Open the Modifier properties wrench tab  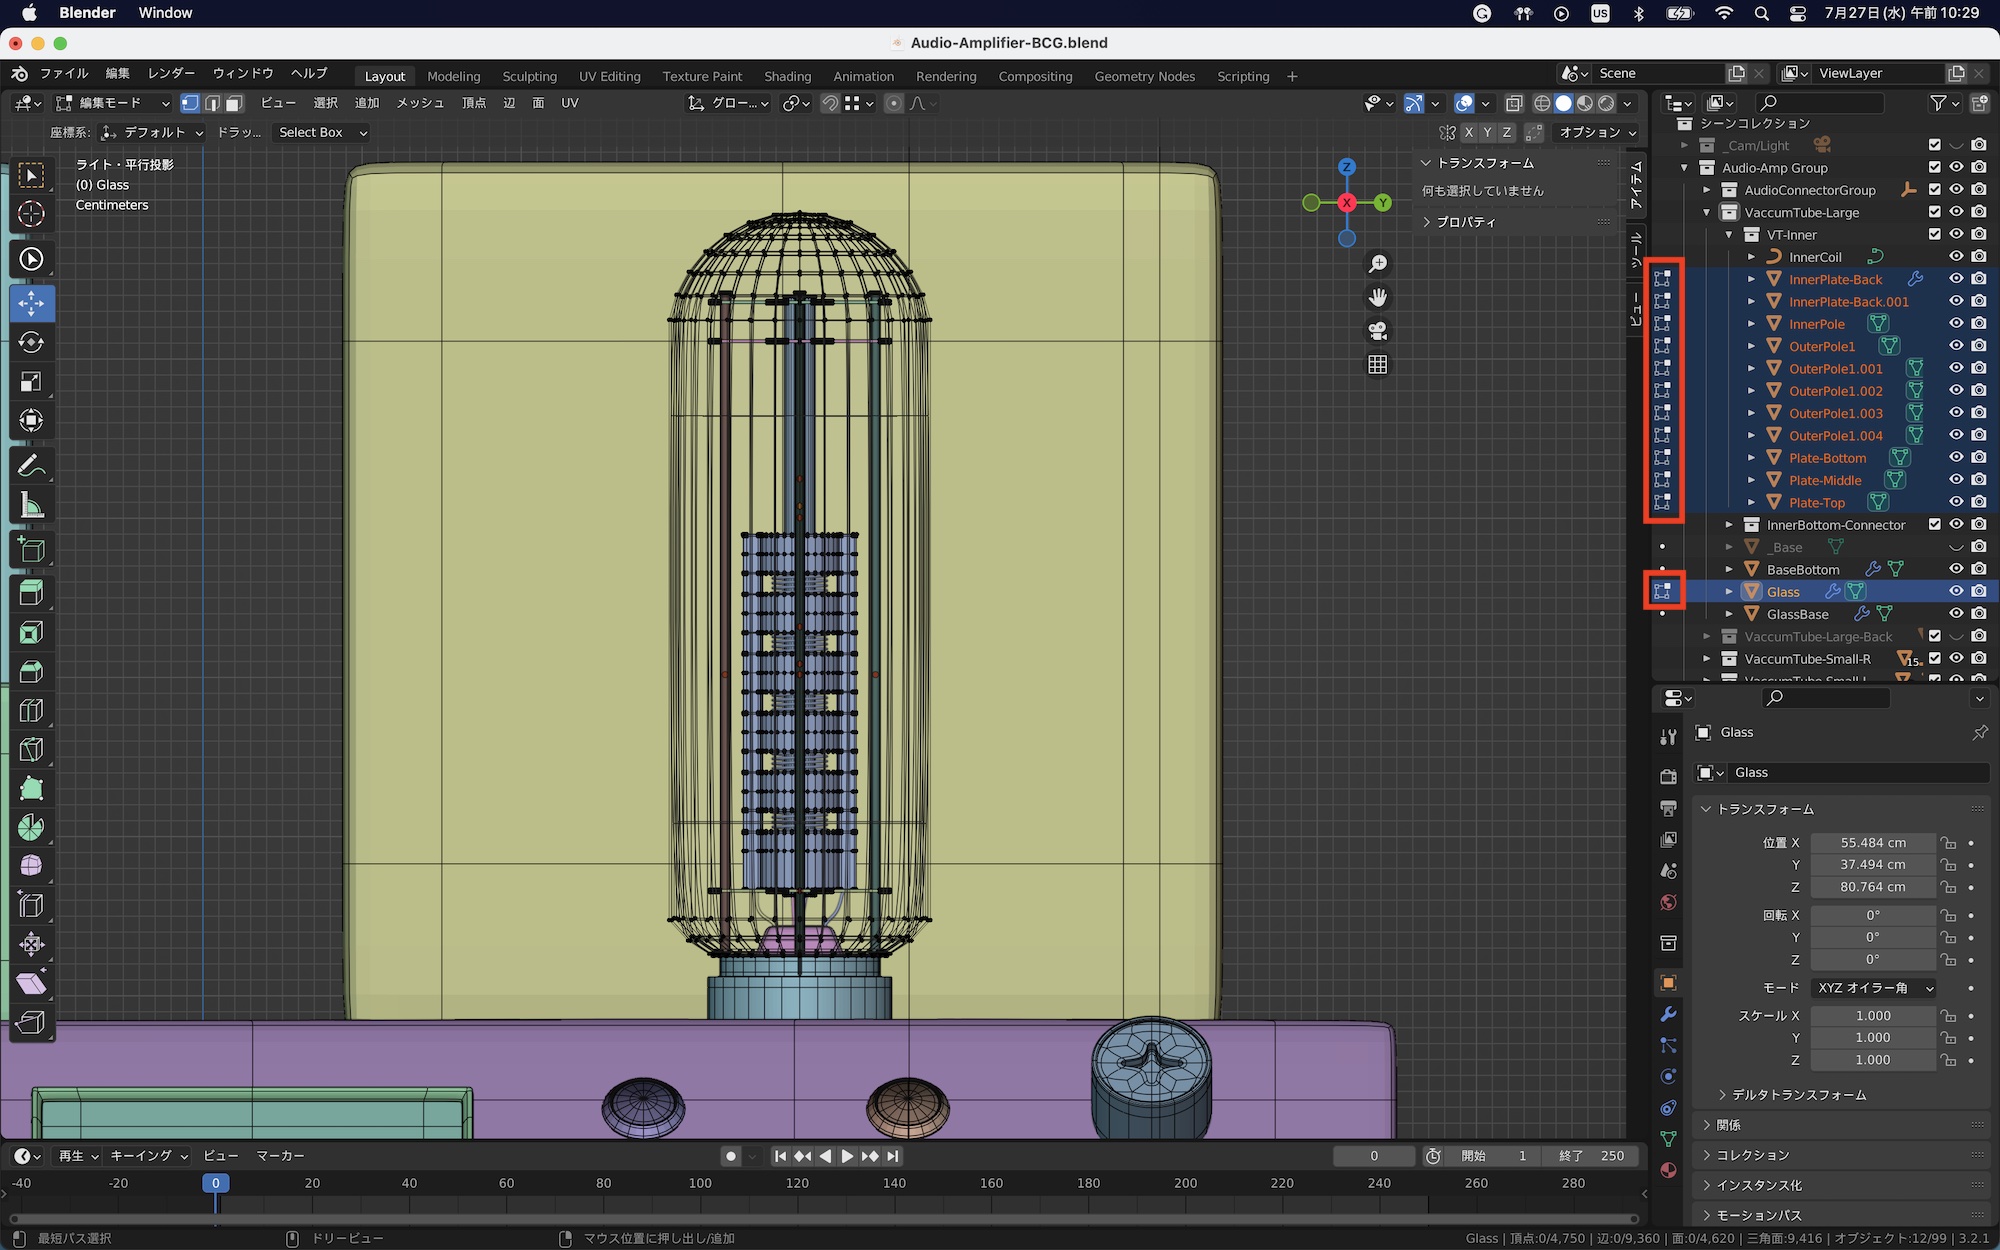coord(1668,1014)
